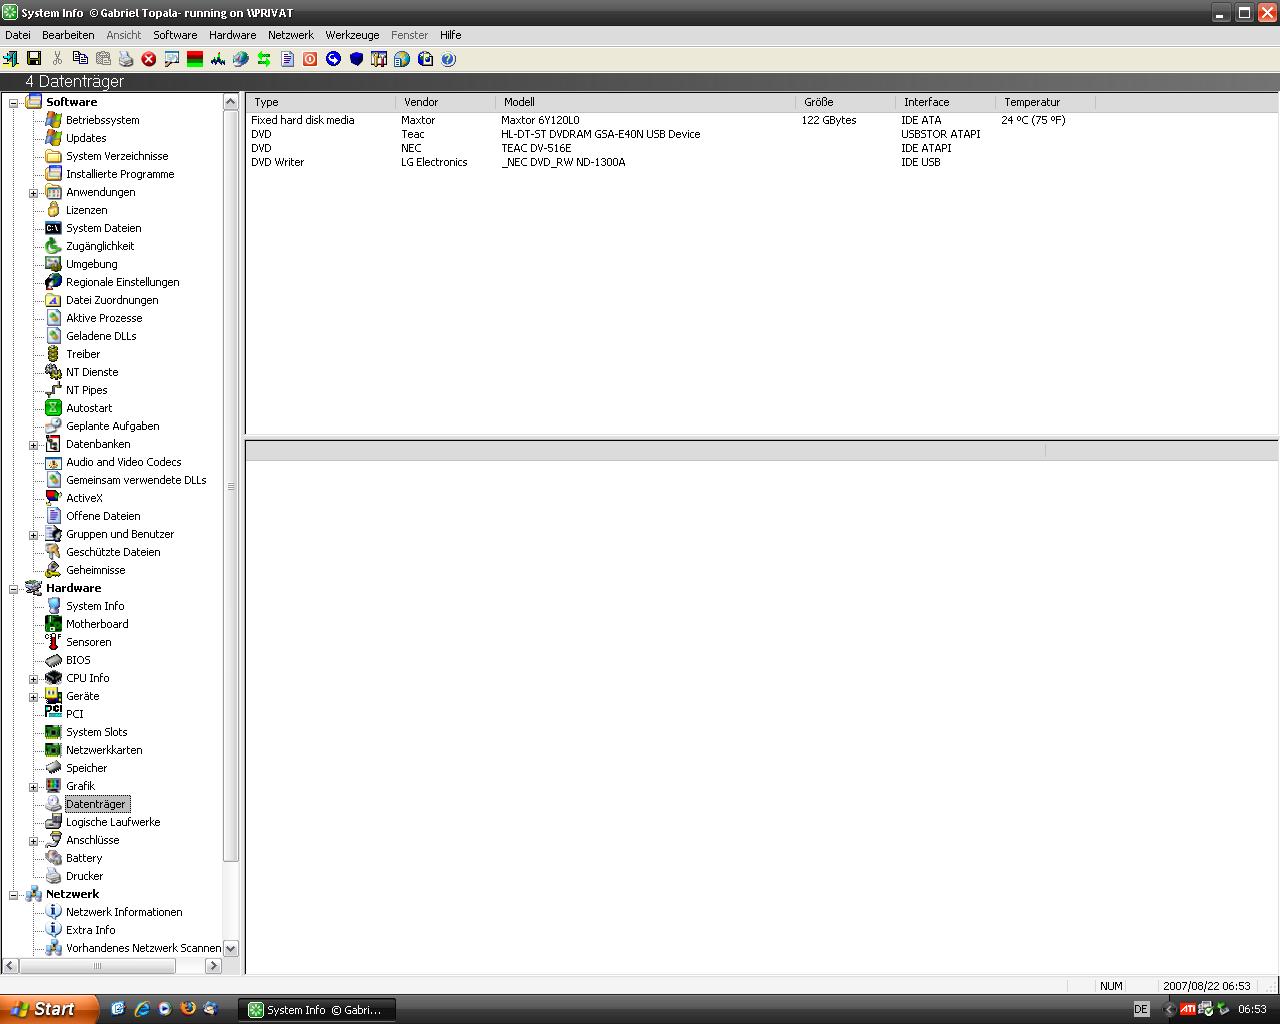The image size is (1280, 1024).
Task: Sort the list by Temperatur column
Action: tap(1045, 102)
